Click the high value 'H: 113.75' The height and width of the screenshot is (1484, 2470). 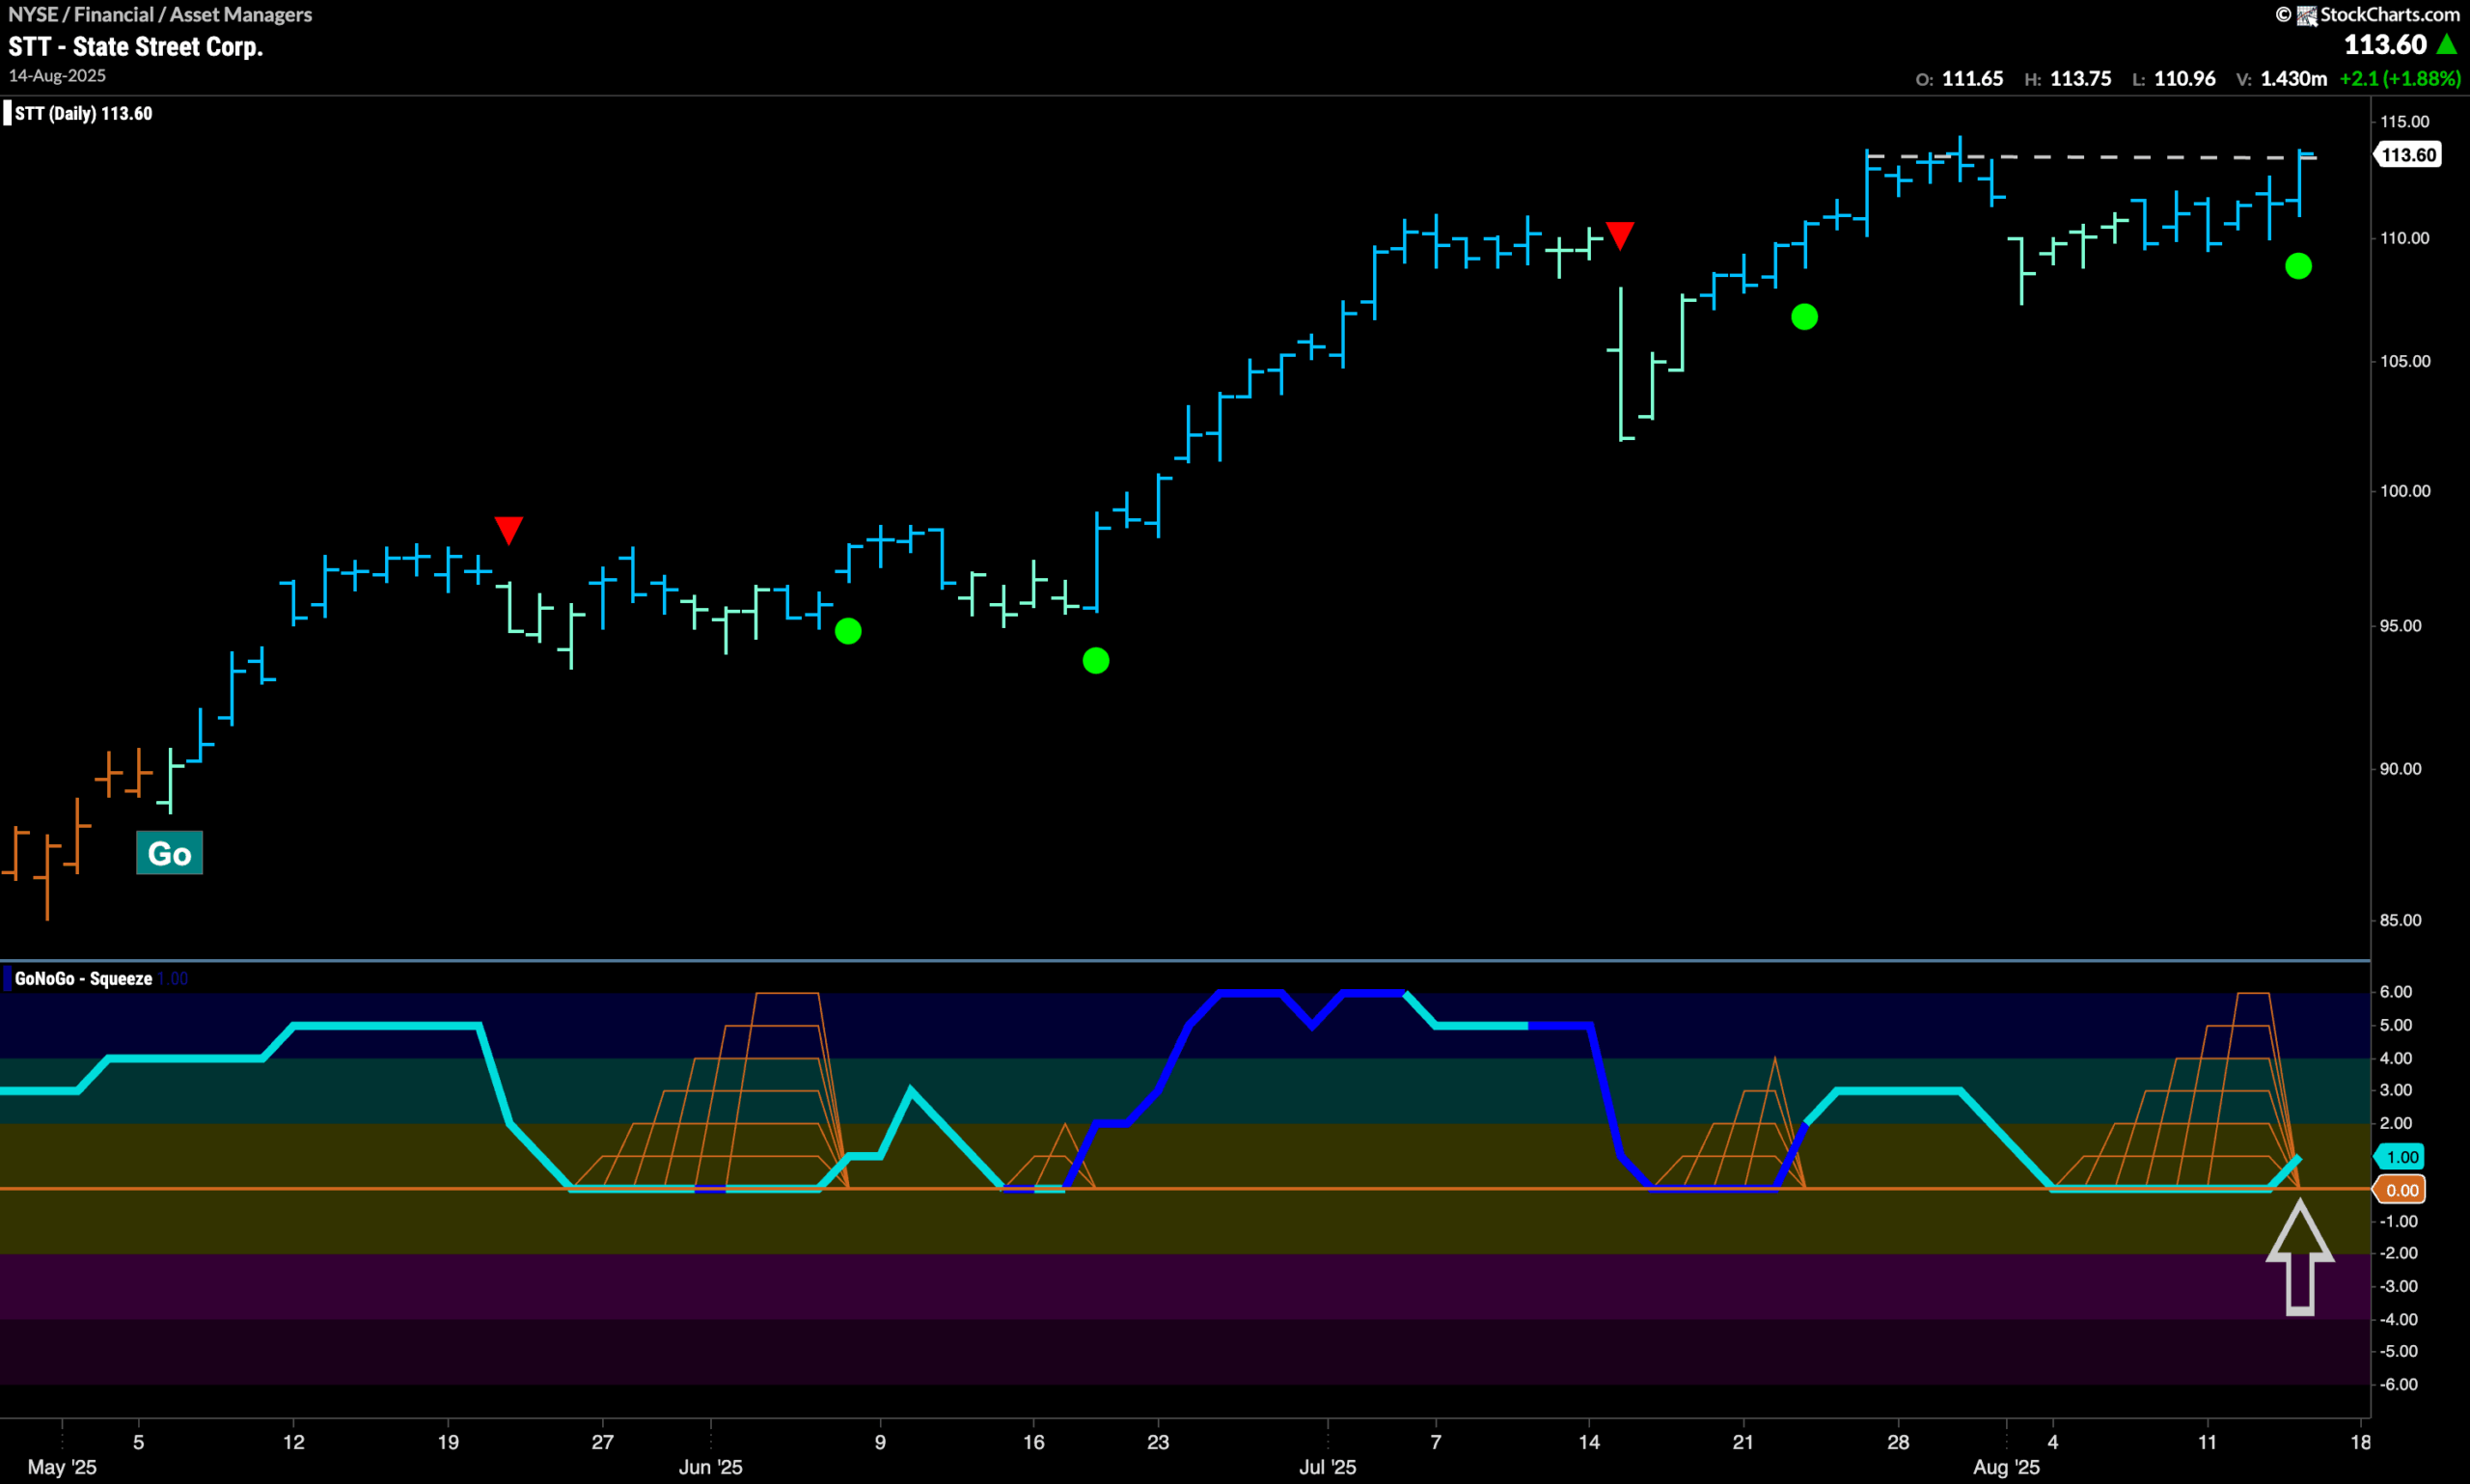click(x=2067, y=78)
